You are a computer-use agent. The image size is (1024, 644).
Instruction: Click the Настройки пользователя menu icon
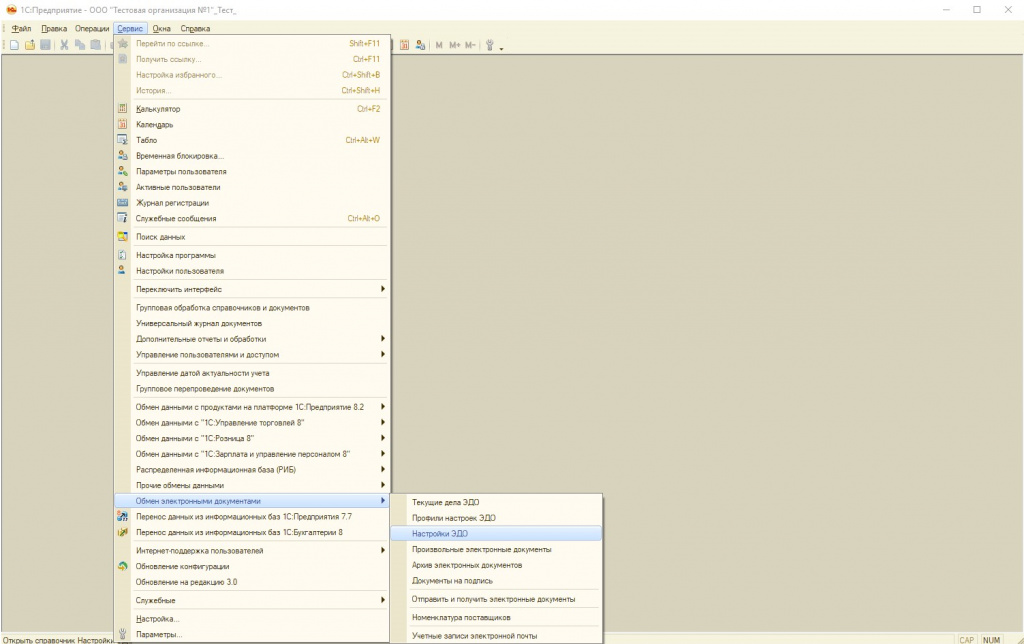(x=122, y=270)
